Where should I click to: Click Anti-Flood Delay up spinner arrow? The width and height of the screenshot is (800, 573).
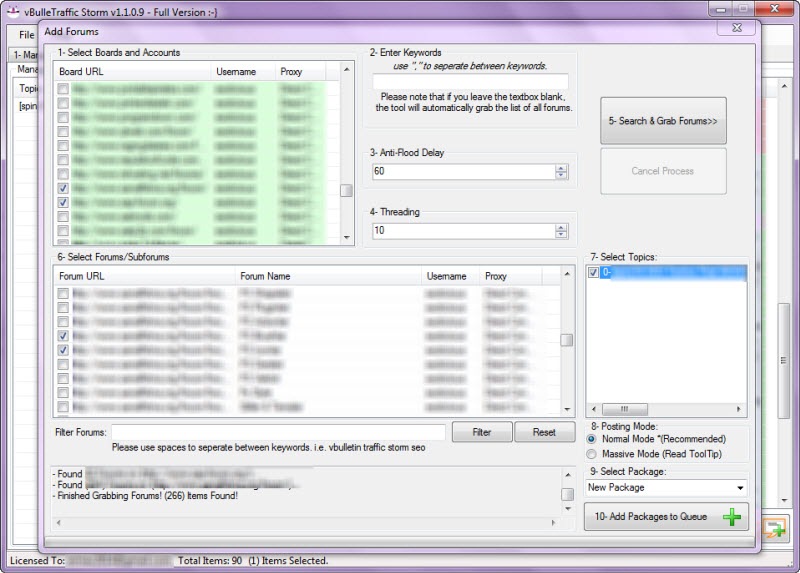coord(561,168)
